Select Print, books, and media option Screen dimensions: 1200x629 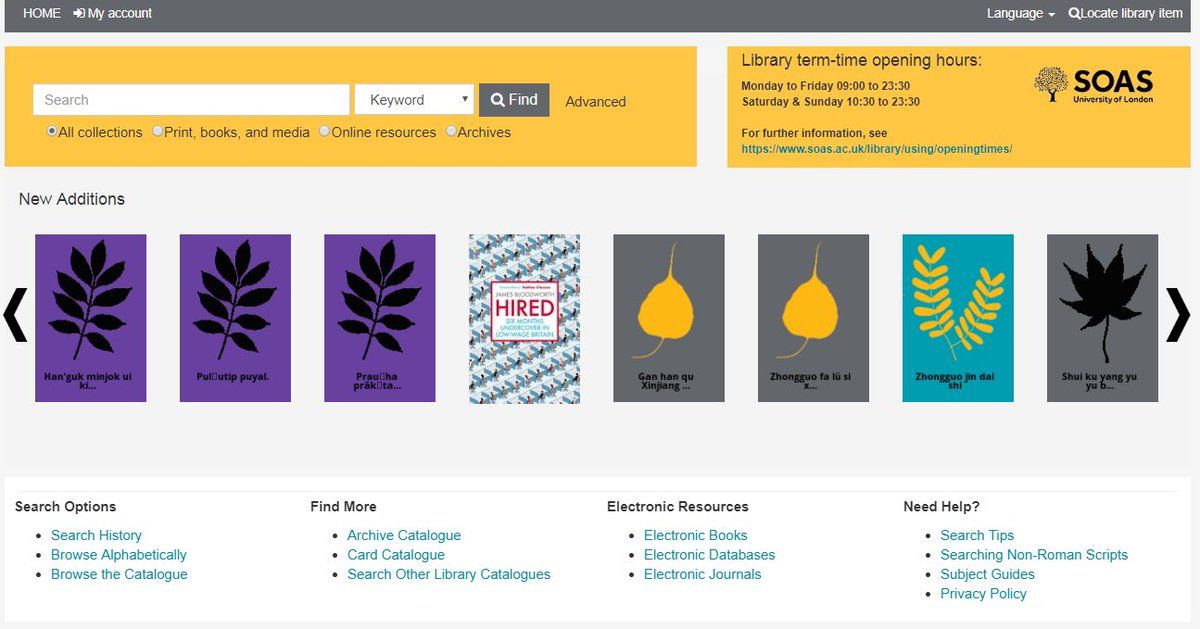(x=158, y=131)
